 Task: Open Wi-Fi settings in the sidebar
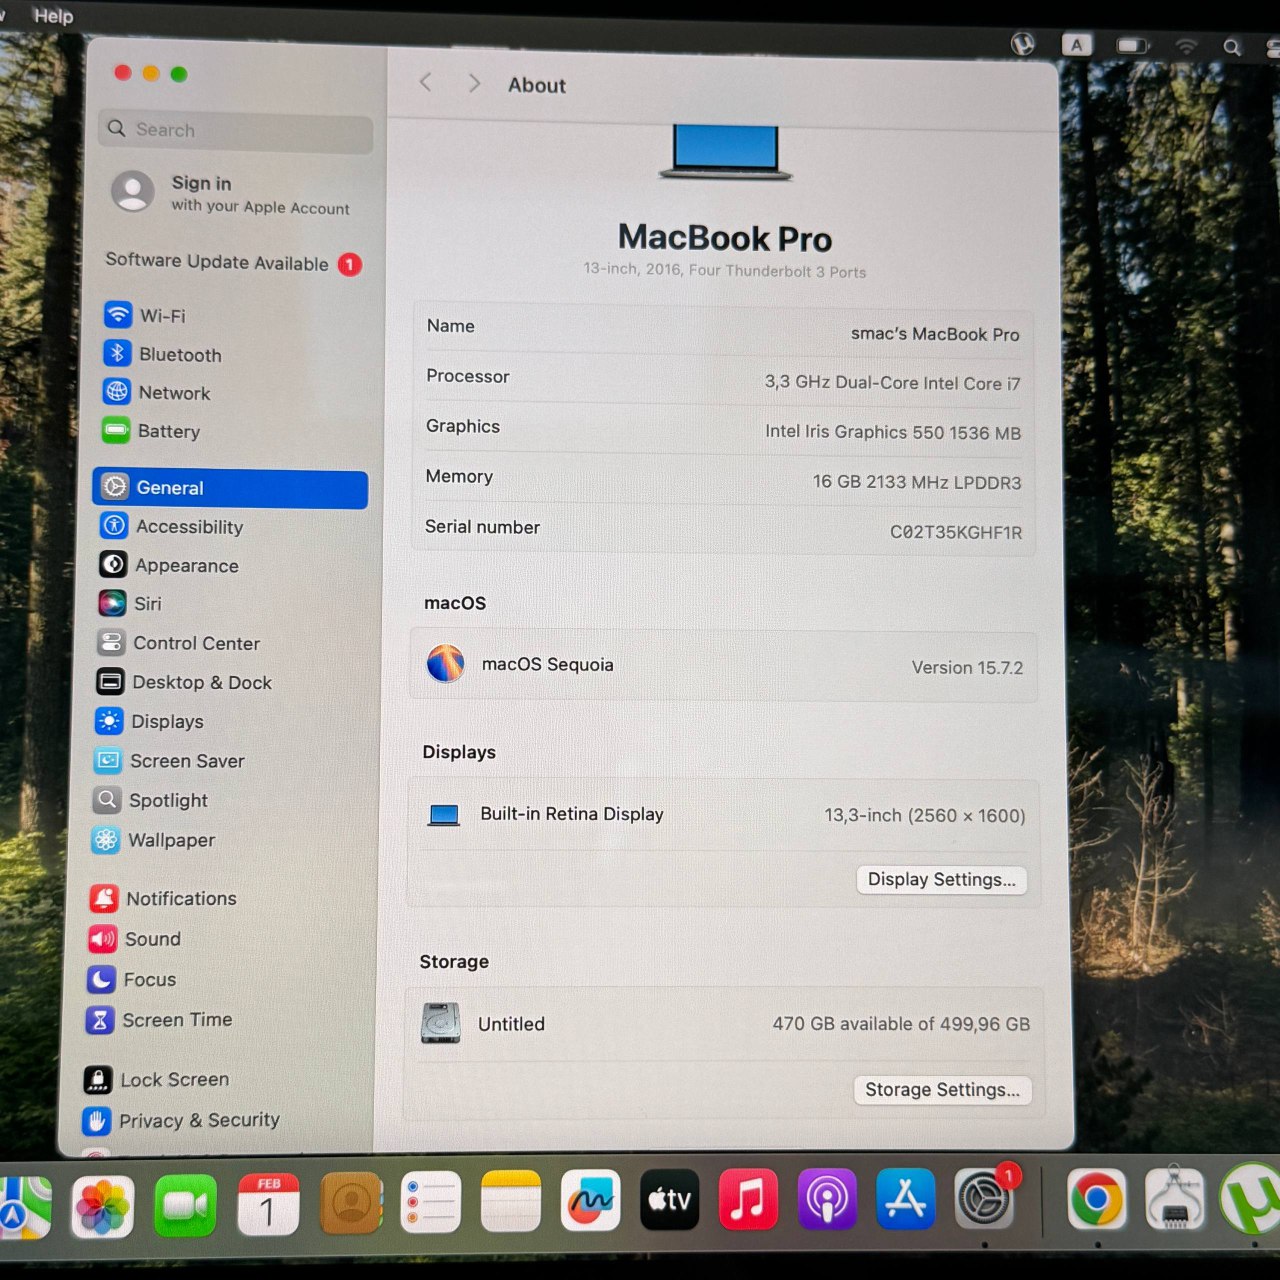tap(163, 315)
